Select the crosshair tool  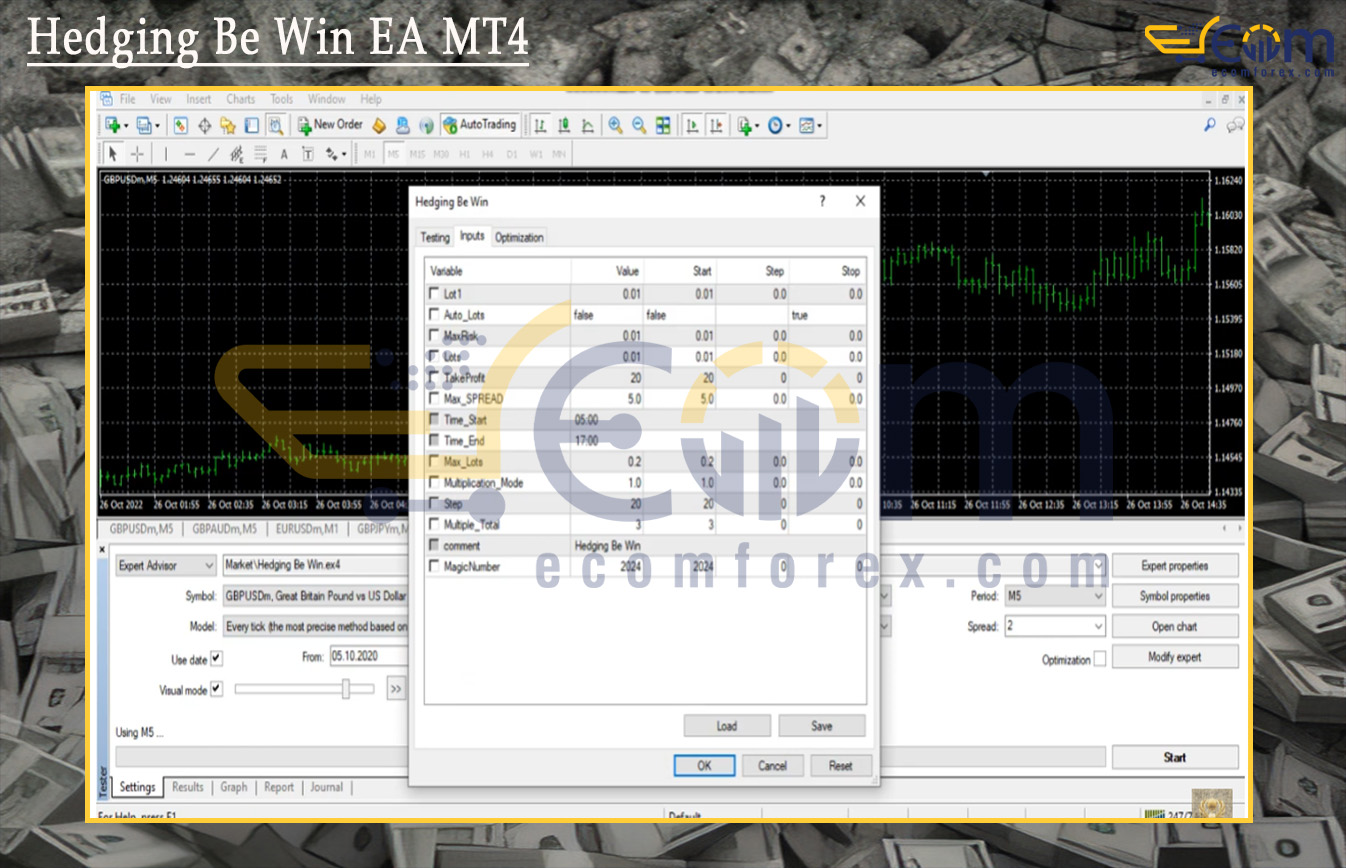tap(137, 154)
